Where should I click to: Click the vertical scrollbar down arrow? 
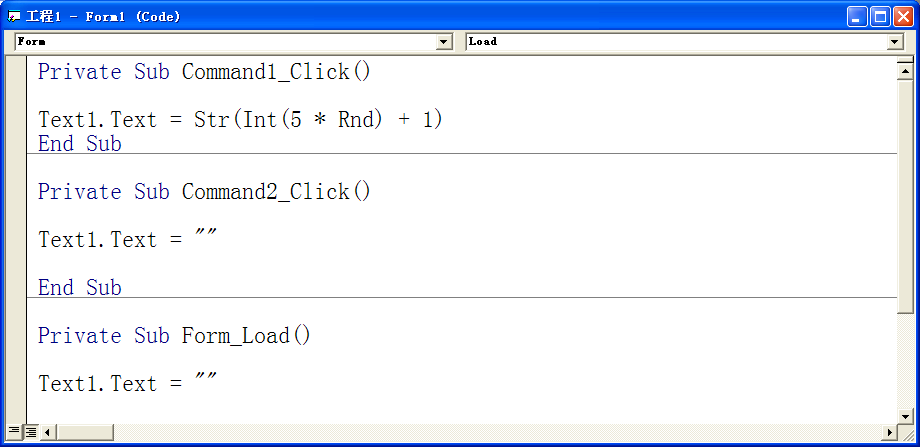(x=905, y=417)
